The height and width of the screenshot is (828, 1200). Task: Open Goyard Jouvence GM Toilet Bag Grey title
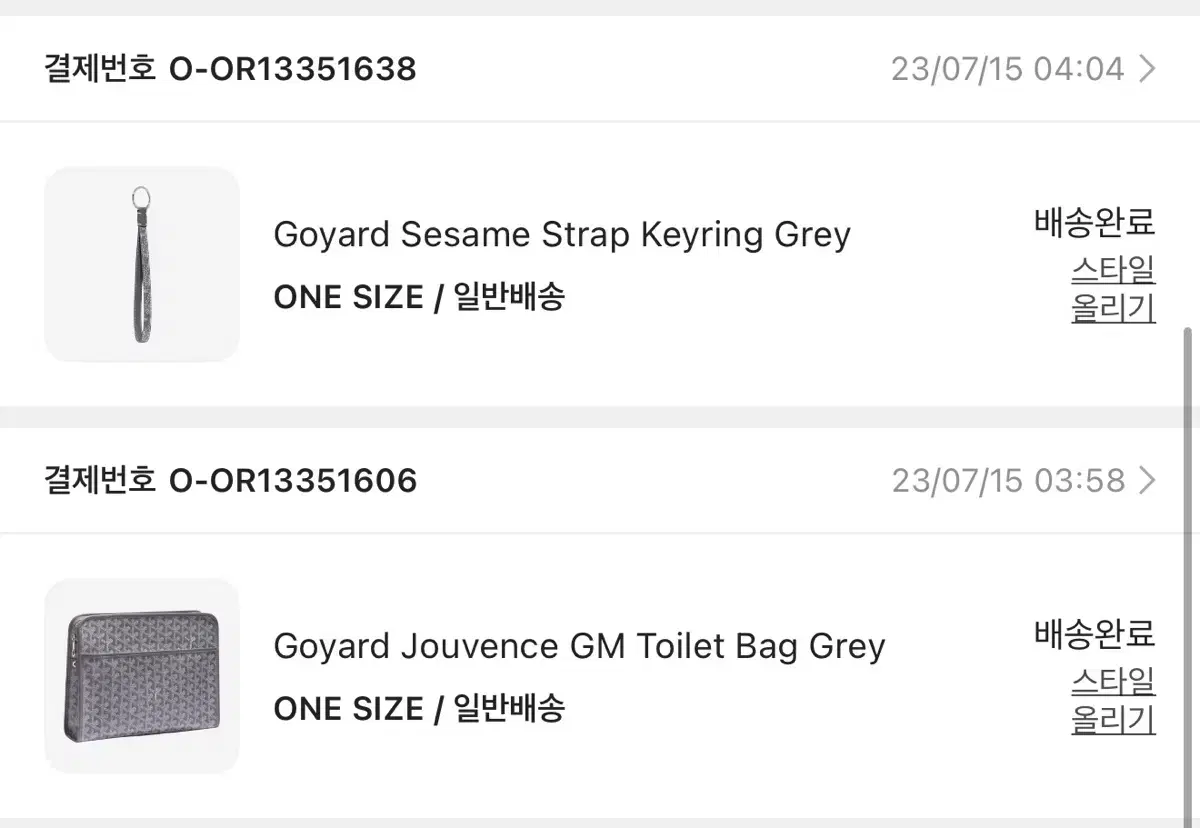[579, 646]
